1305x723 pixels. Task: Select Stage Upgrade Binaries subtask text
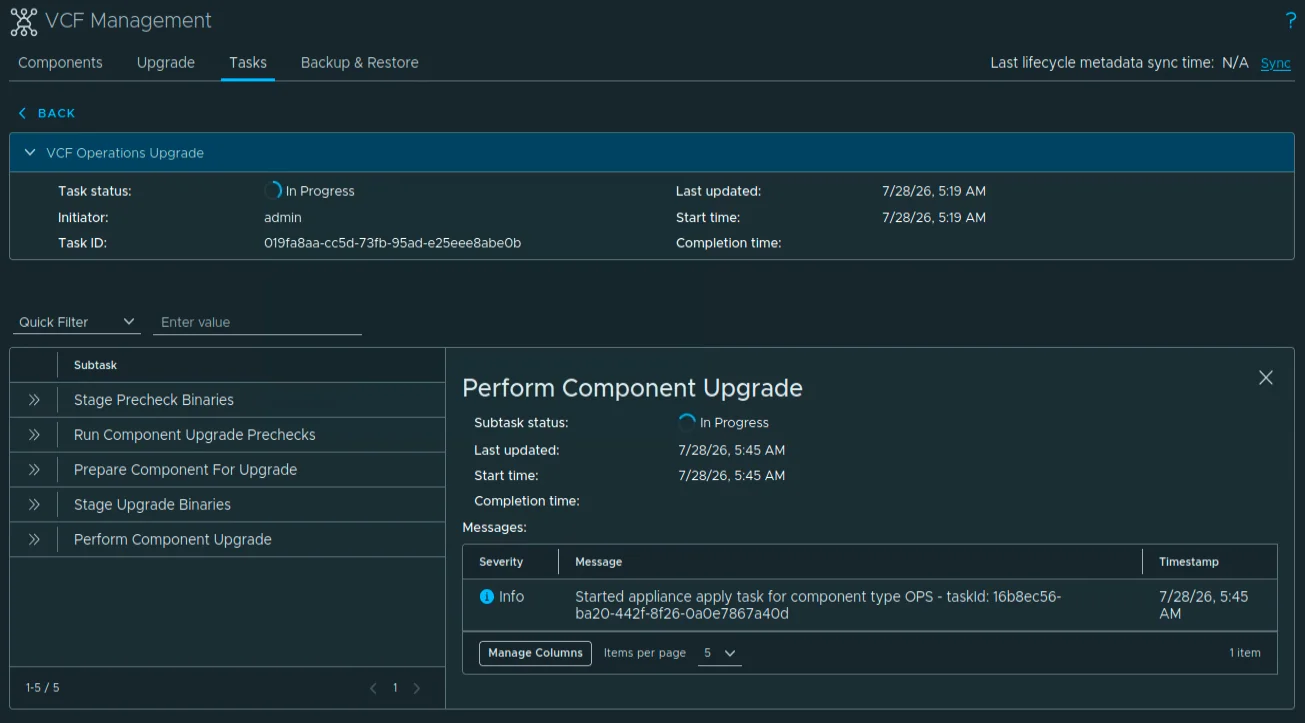tap(152, 505)
